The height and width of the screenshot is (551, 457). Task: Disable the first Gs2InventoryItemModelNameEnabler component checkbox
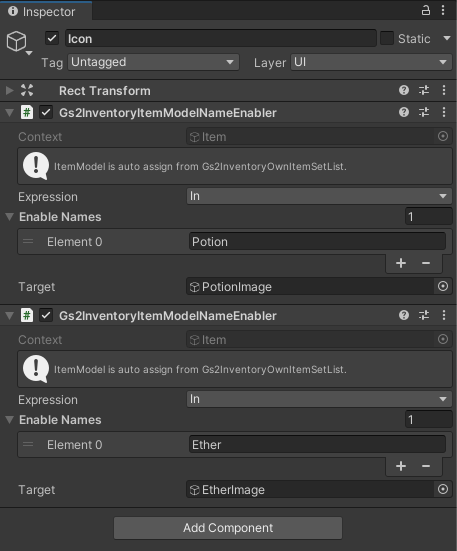tap(46, 112)
